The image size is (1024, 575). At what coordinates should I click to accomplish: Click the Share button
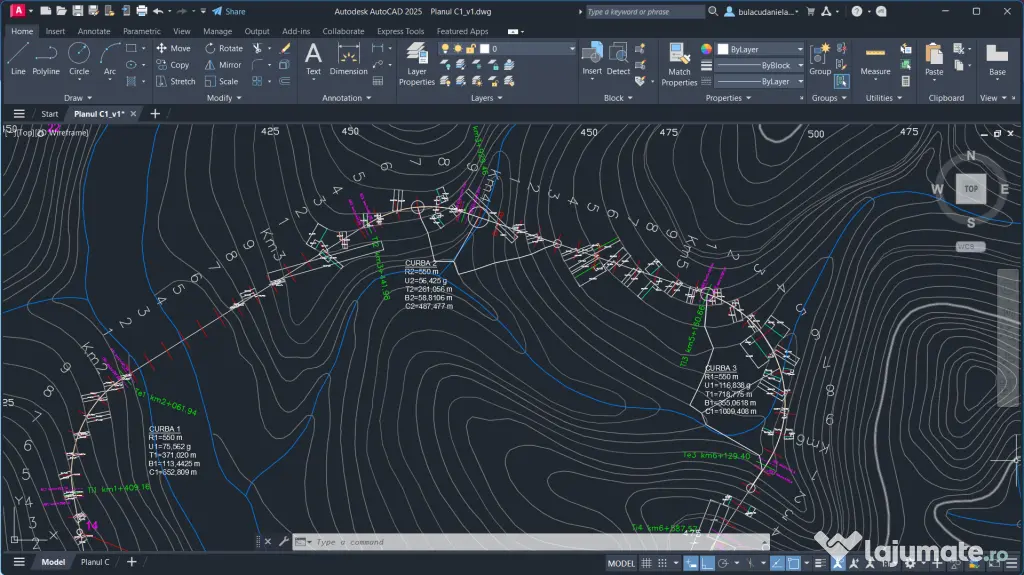(x=229, y=11)
